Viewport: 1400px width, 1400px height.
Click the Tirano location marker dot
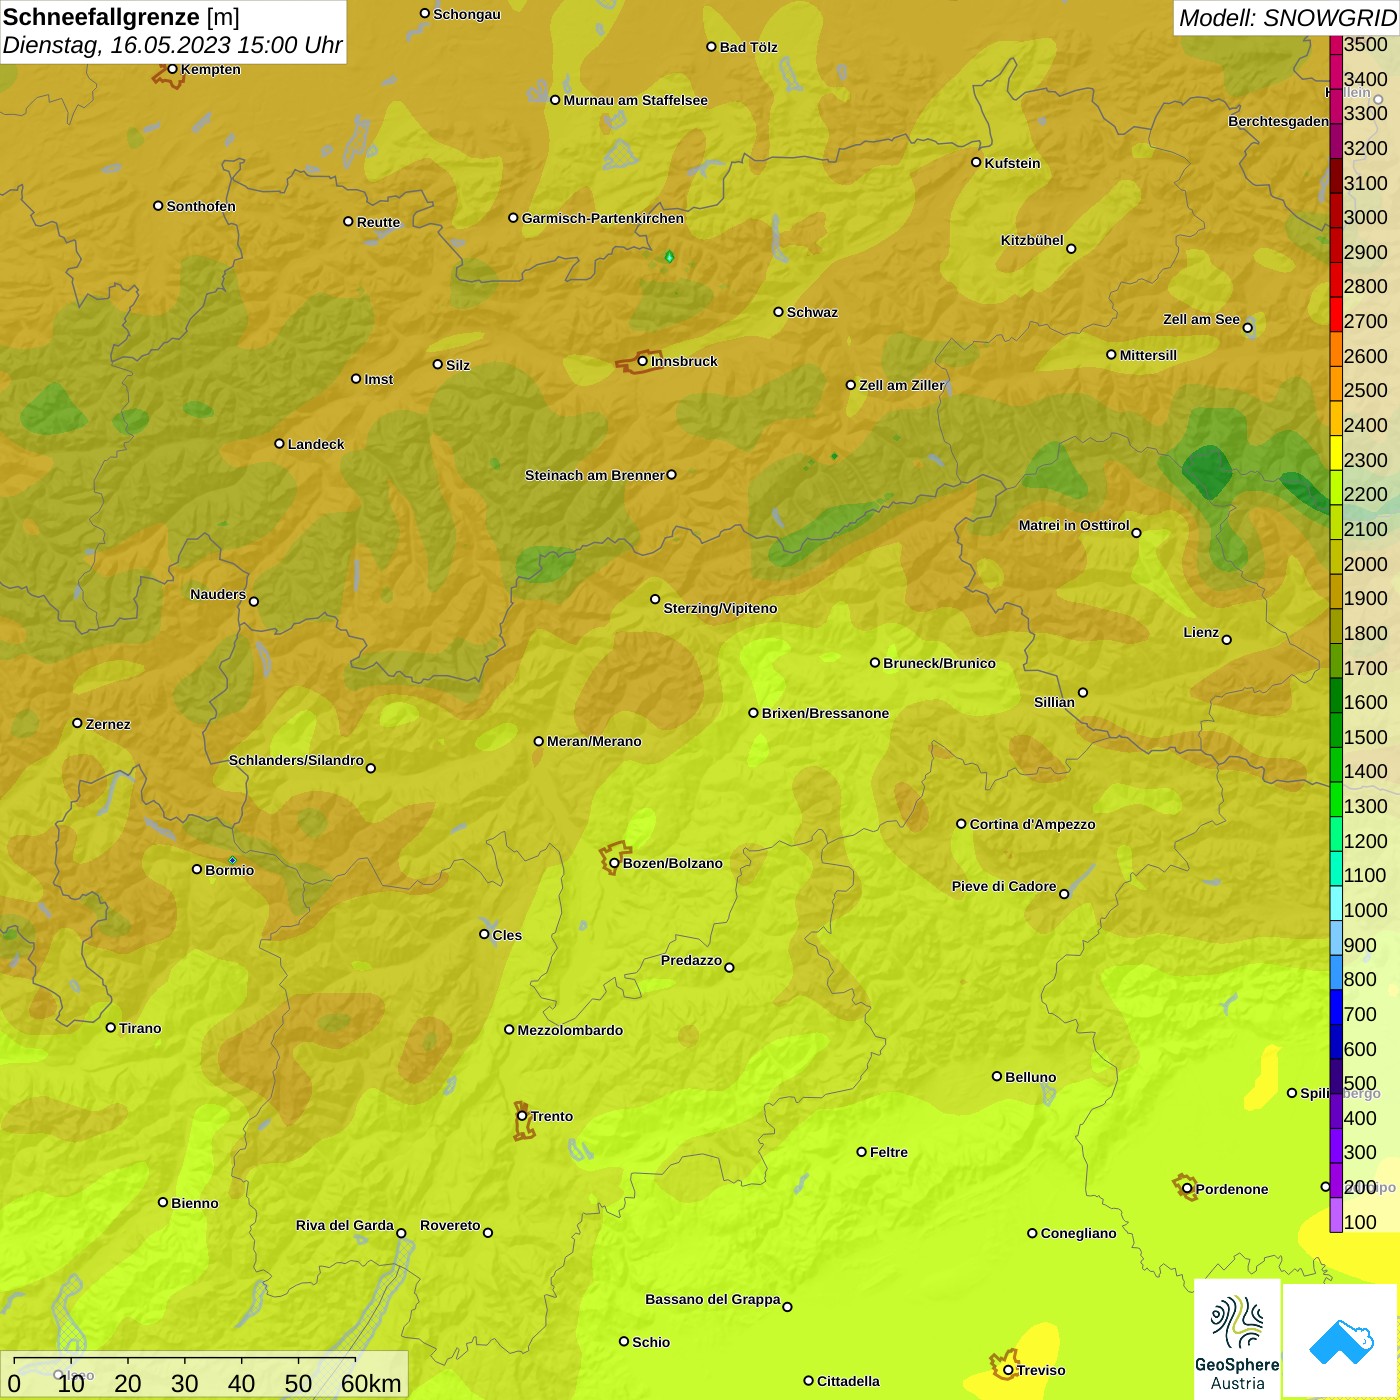click(110, 1027)
